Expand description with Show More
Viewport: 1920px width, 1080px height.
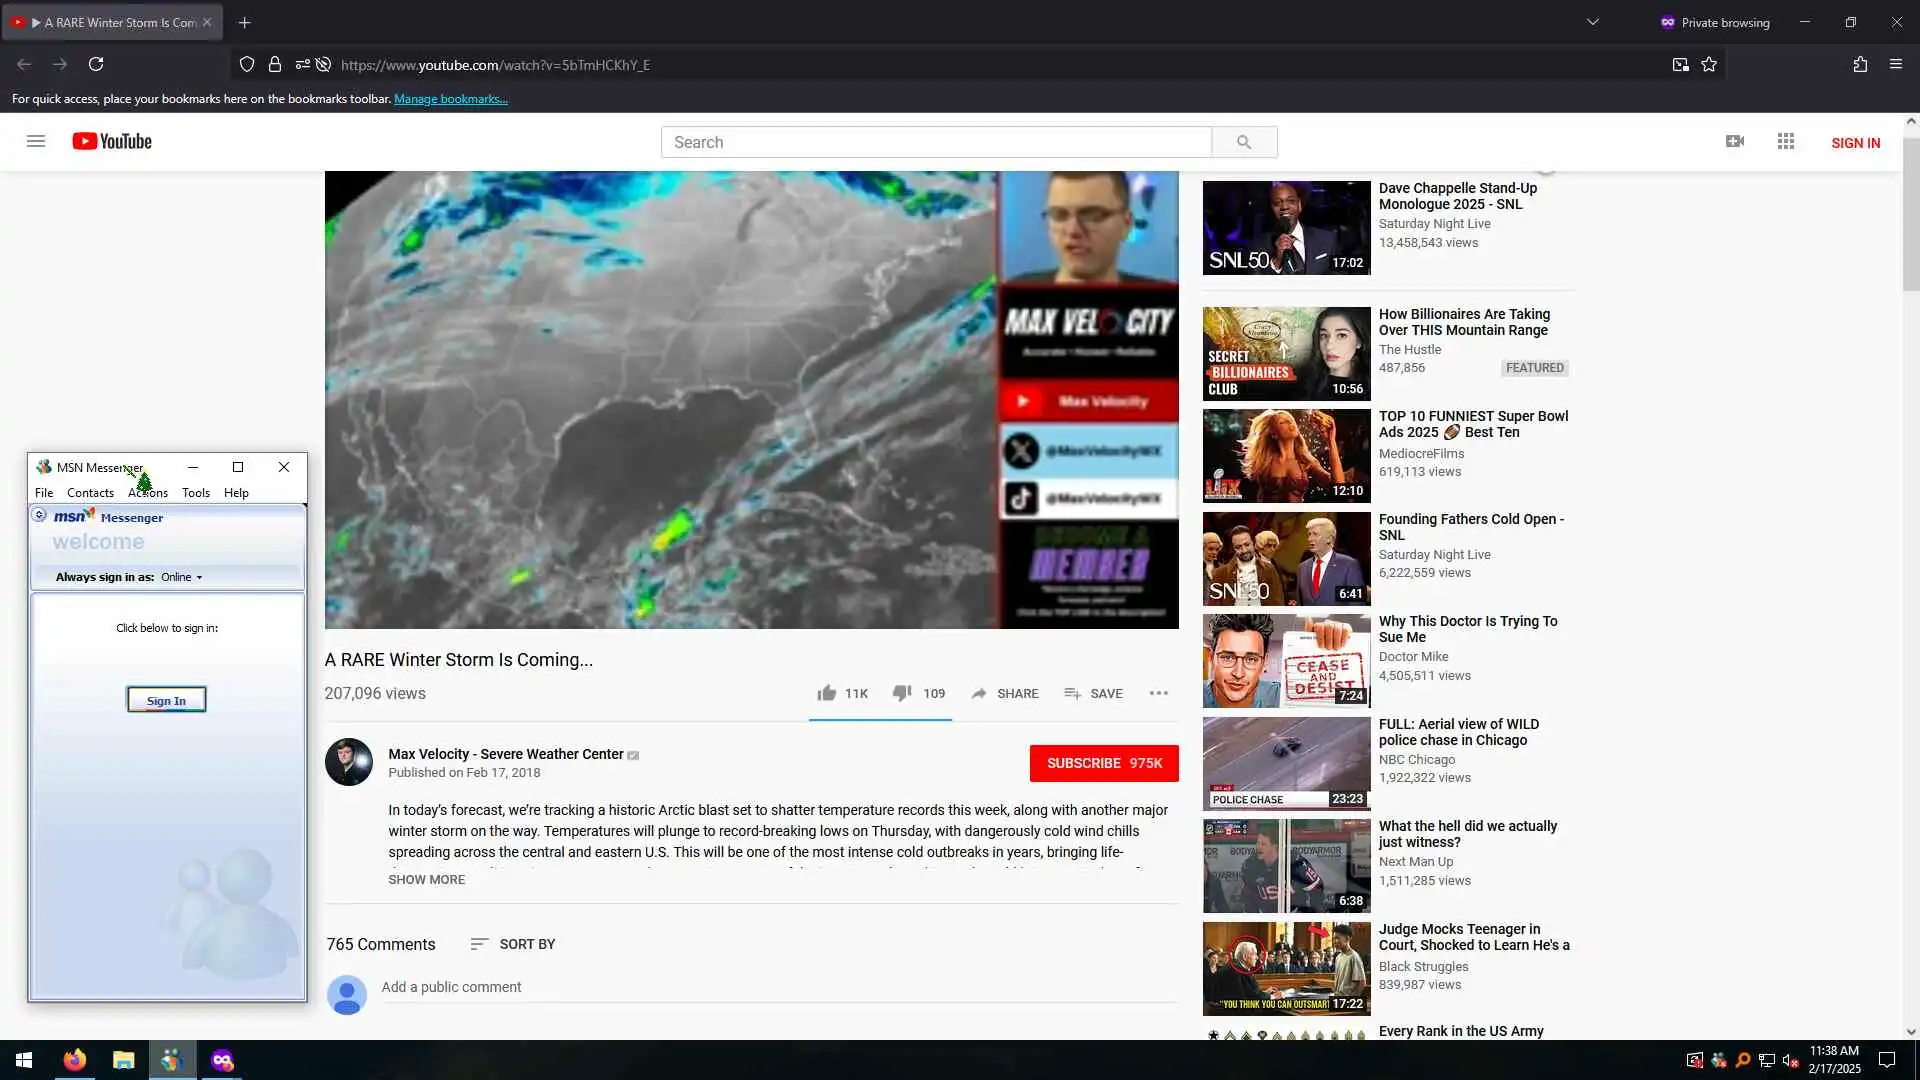(x=427, y=880)
